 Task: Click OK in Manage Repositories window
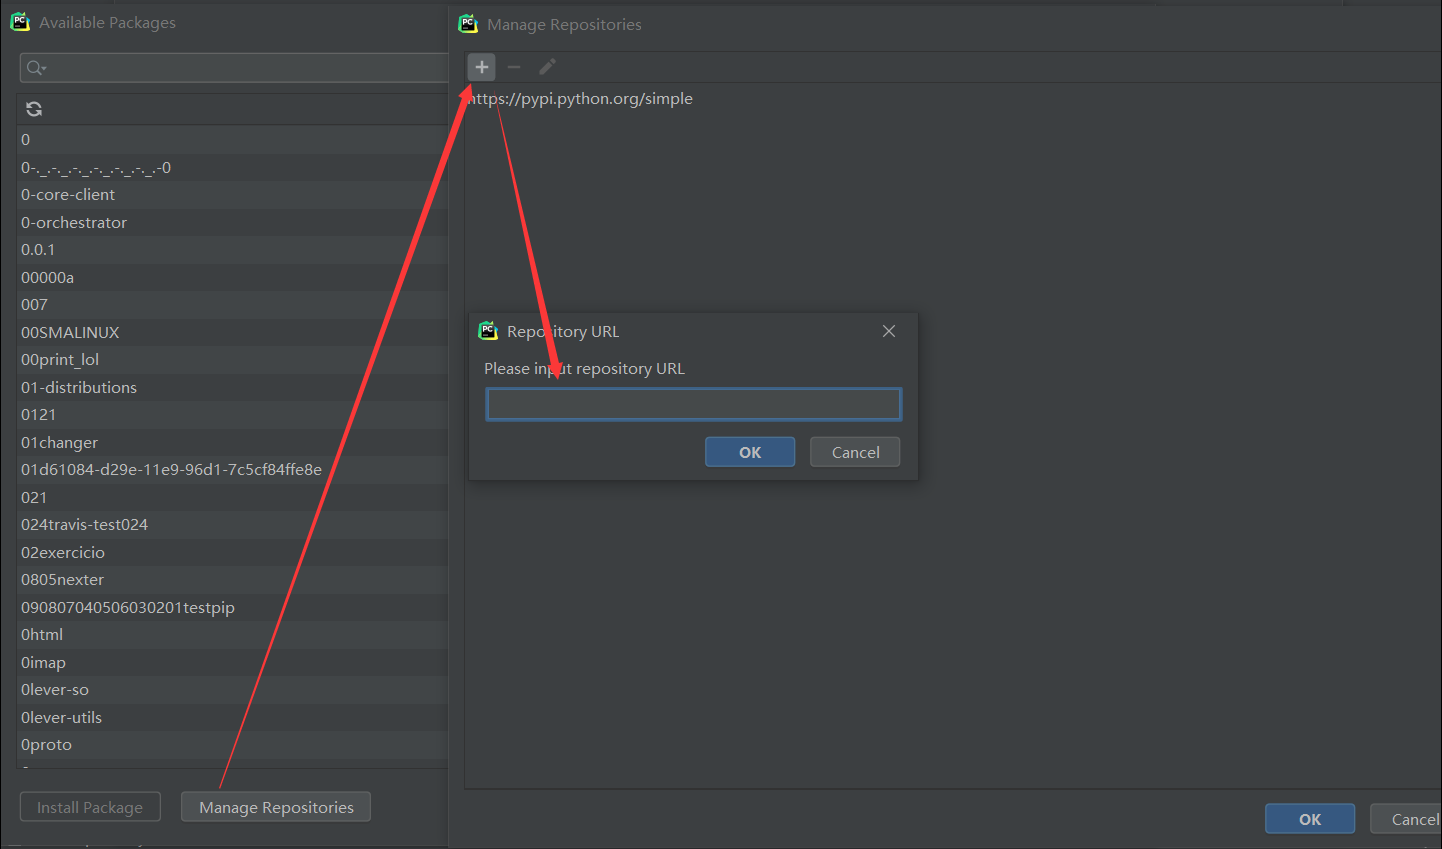1310,819
